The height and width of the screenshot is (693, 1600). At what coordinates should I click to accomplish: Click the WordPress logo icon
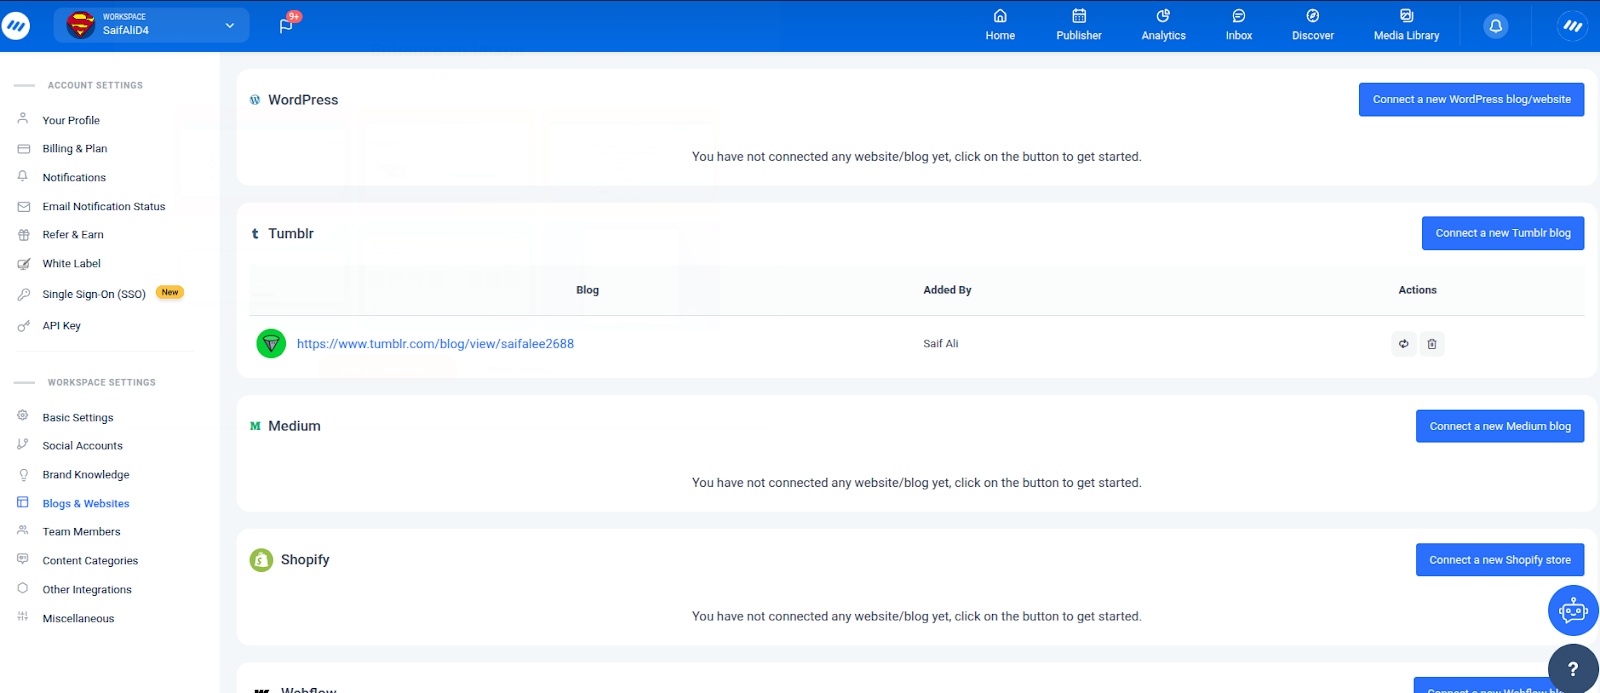[255, 100]
